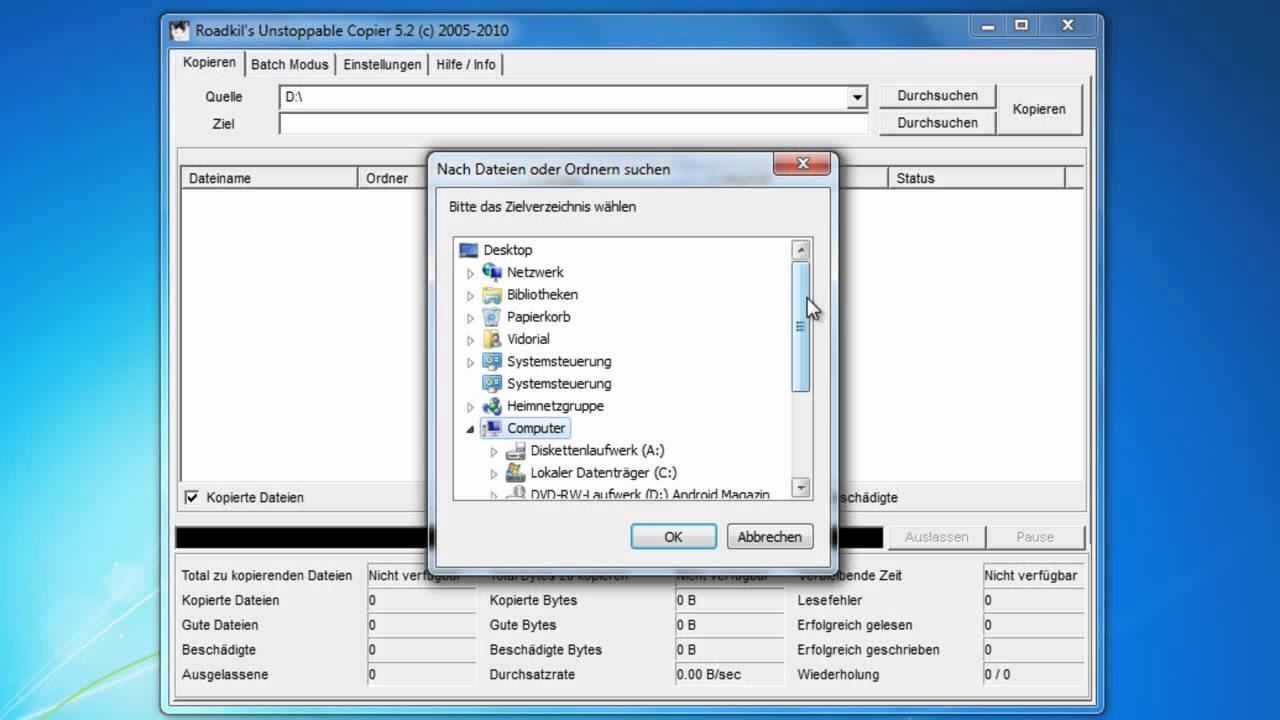
Task: Collapse the Computer tree node
Action: (470, 429)
